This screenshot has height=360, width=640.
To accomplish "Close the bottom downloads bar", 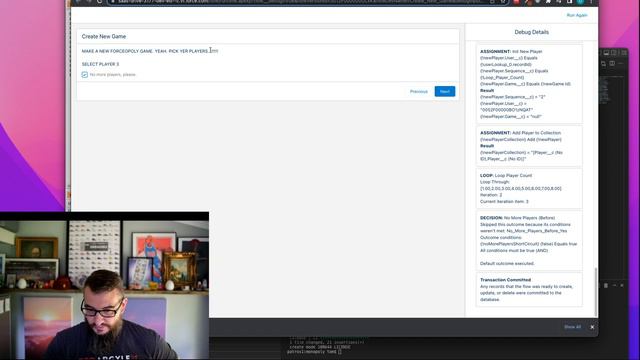I will pos(592,327).
